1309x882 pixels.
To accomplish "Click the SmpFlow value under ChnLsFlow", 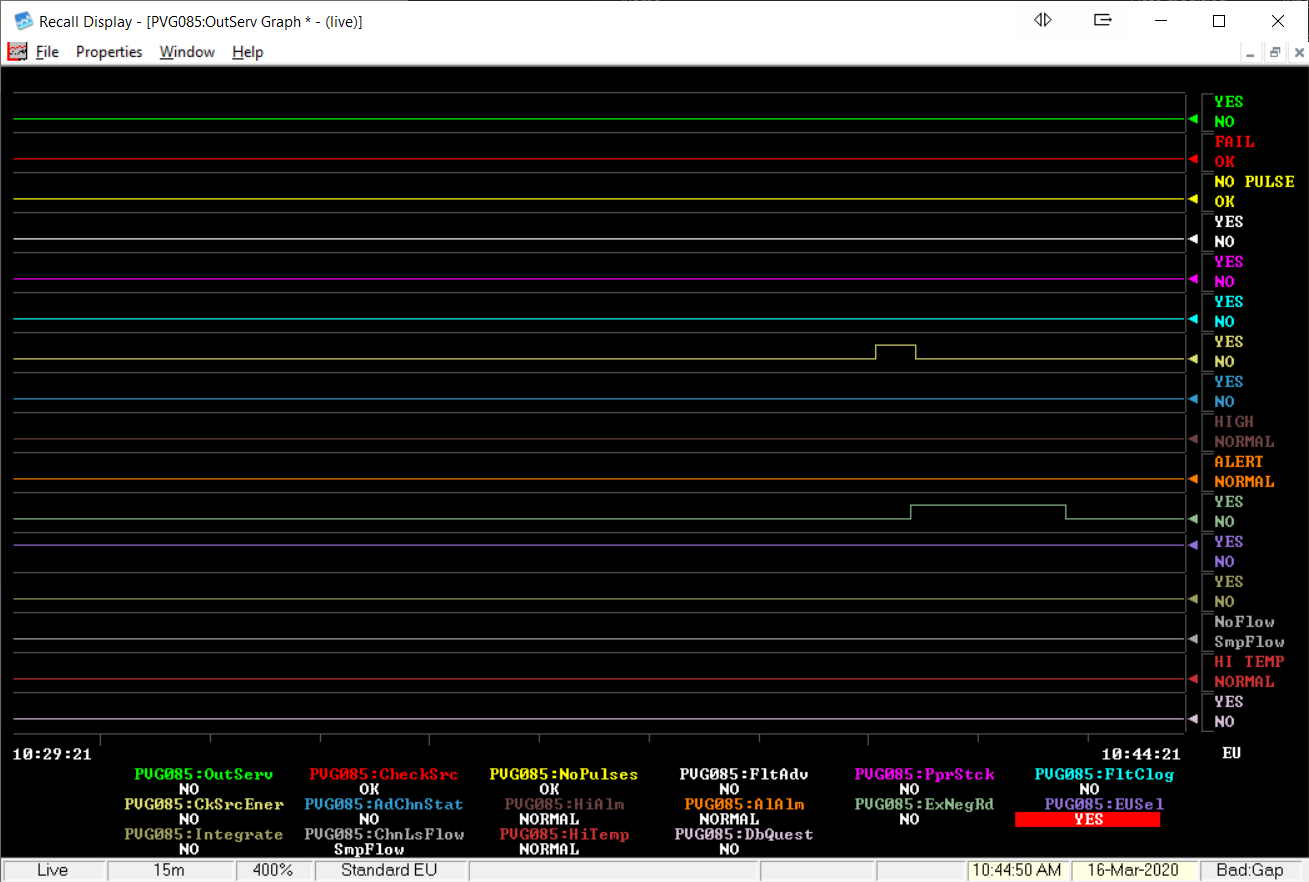I will (369, 849).
